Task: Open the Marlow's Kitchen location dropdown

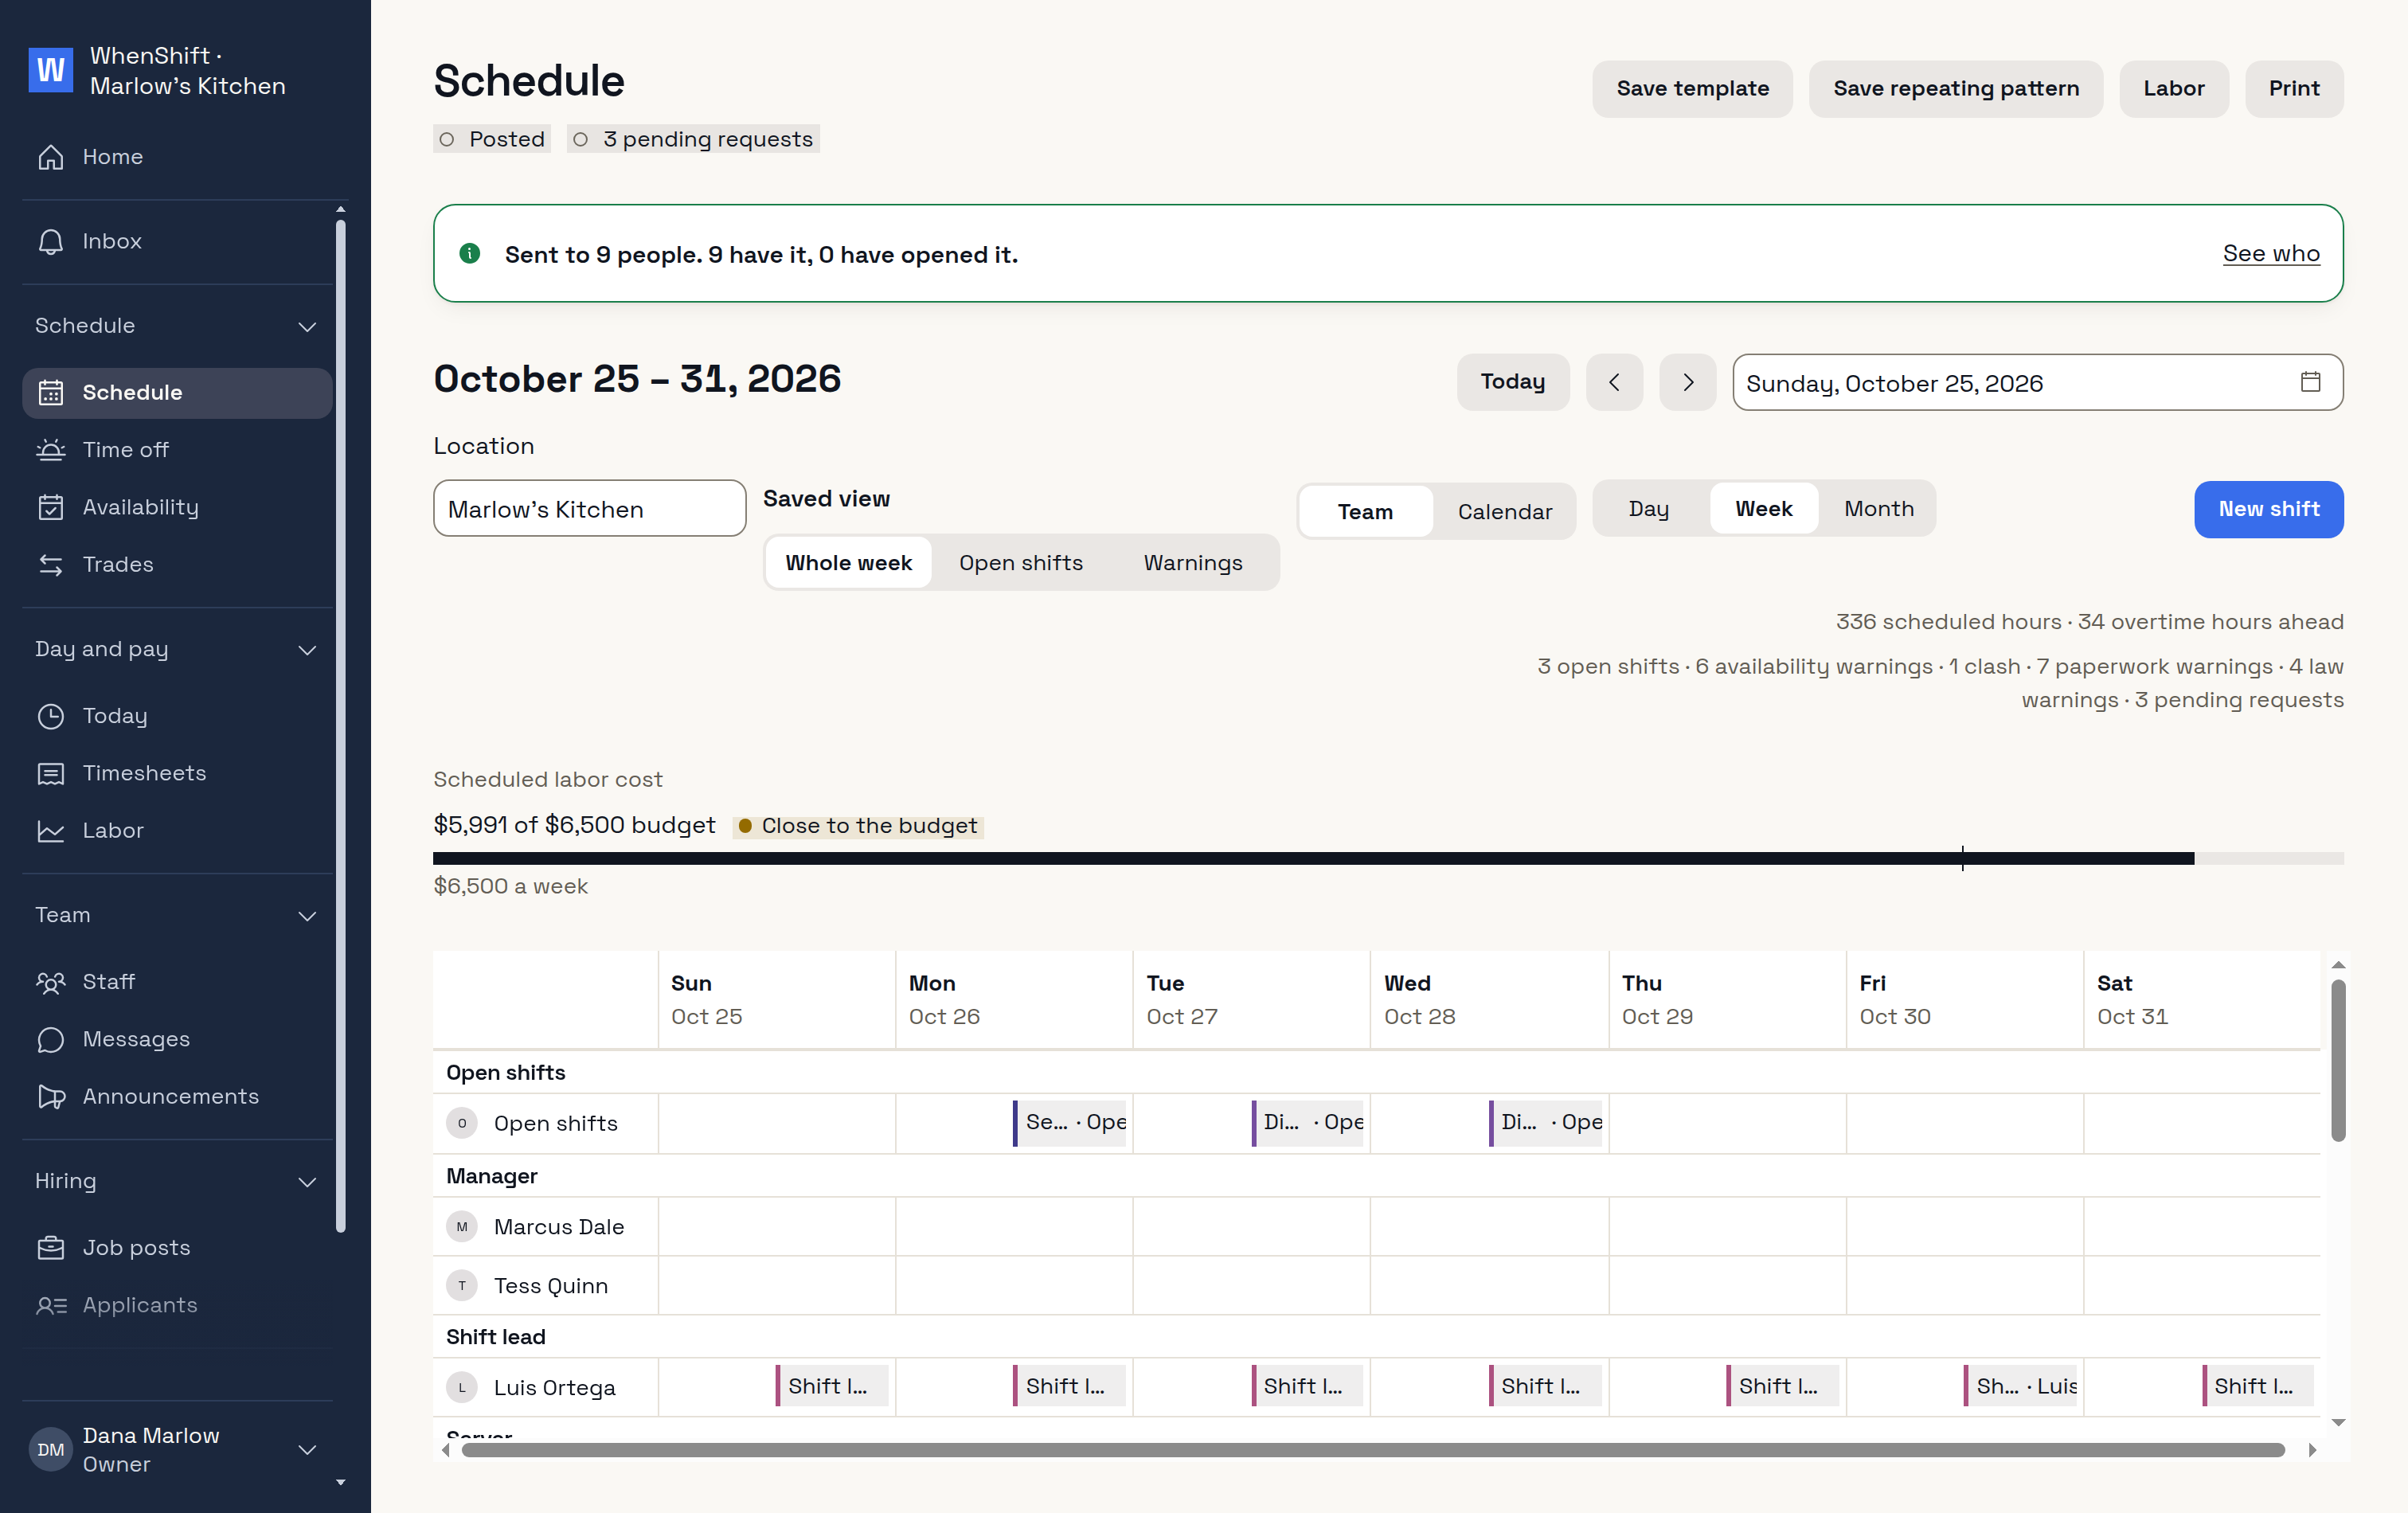Action: pos(589,509)
